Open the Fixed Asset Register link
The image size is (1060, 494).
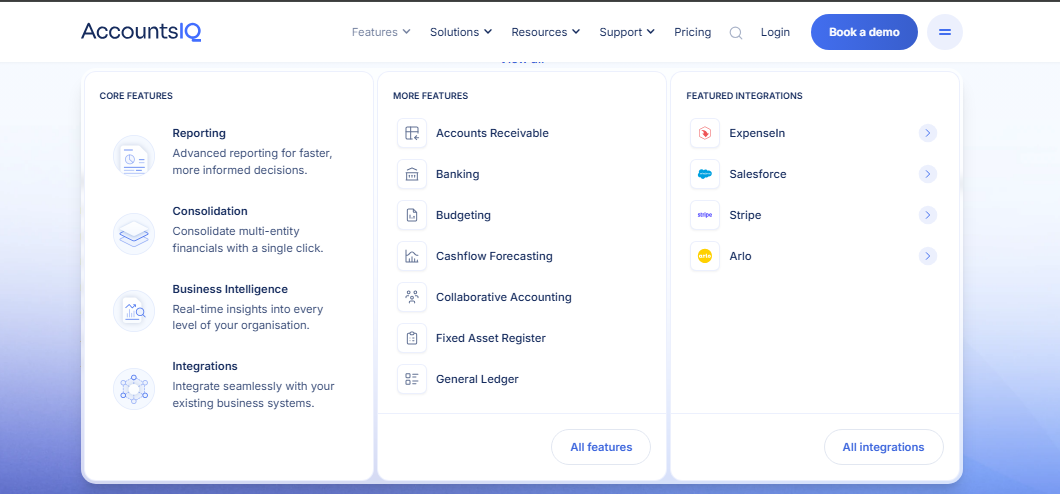click(x=491, y=338)
